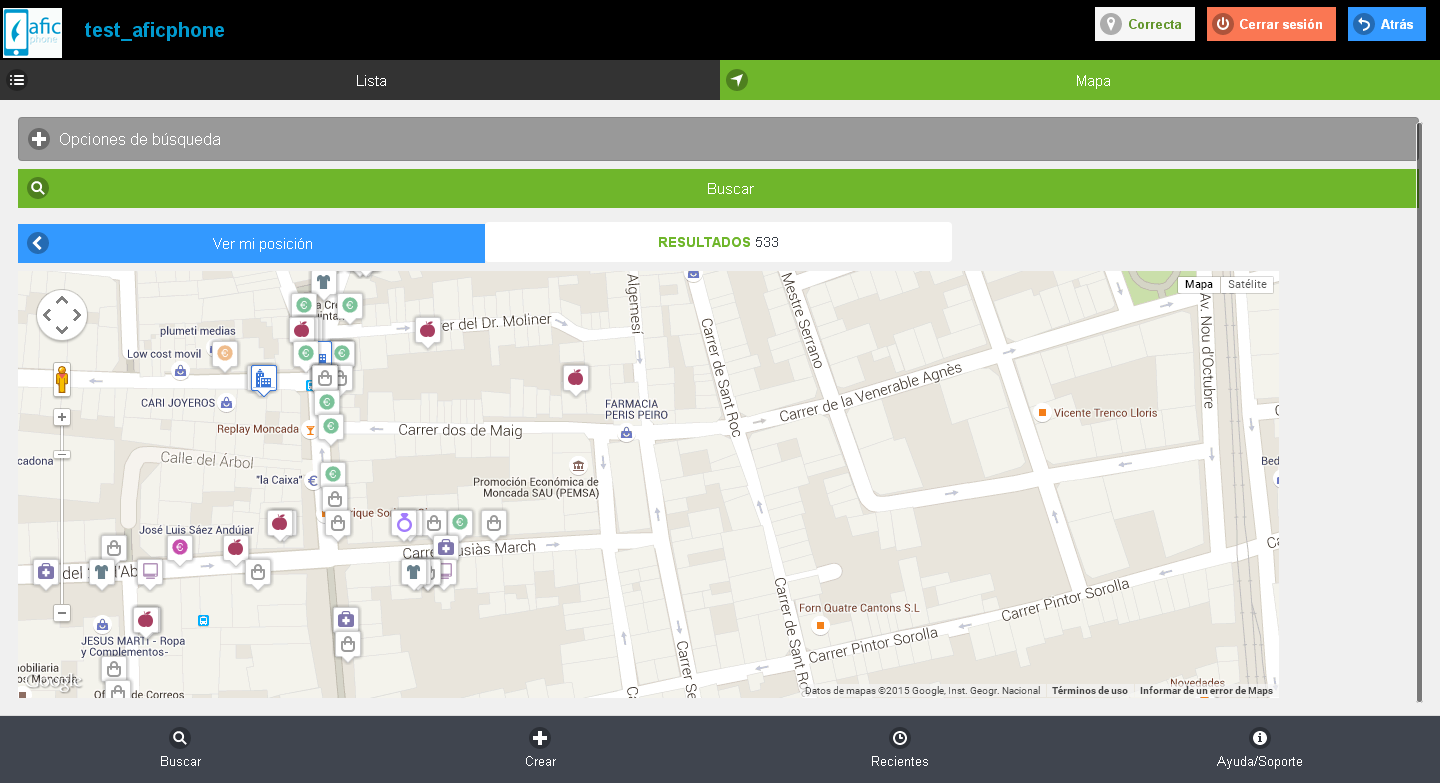Switch to the Lista tab
The height and width of the screenshot is (783, 1440).
tap(370, 81)
